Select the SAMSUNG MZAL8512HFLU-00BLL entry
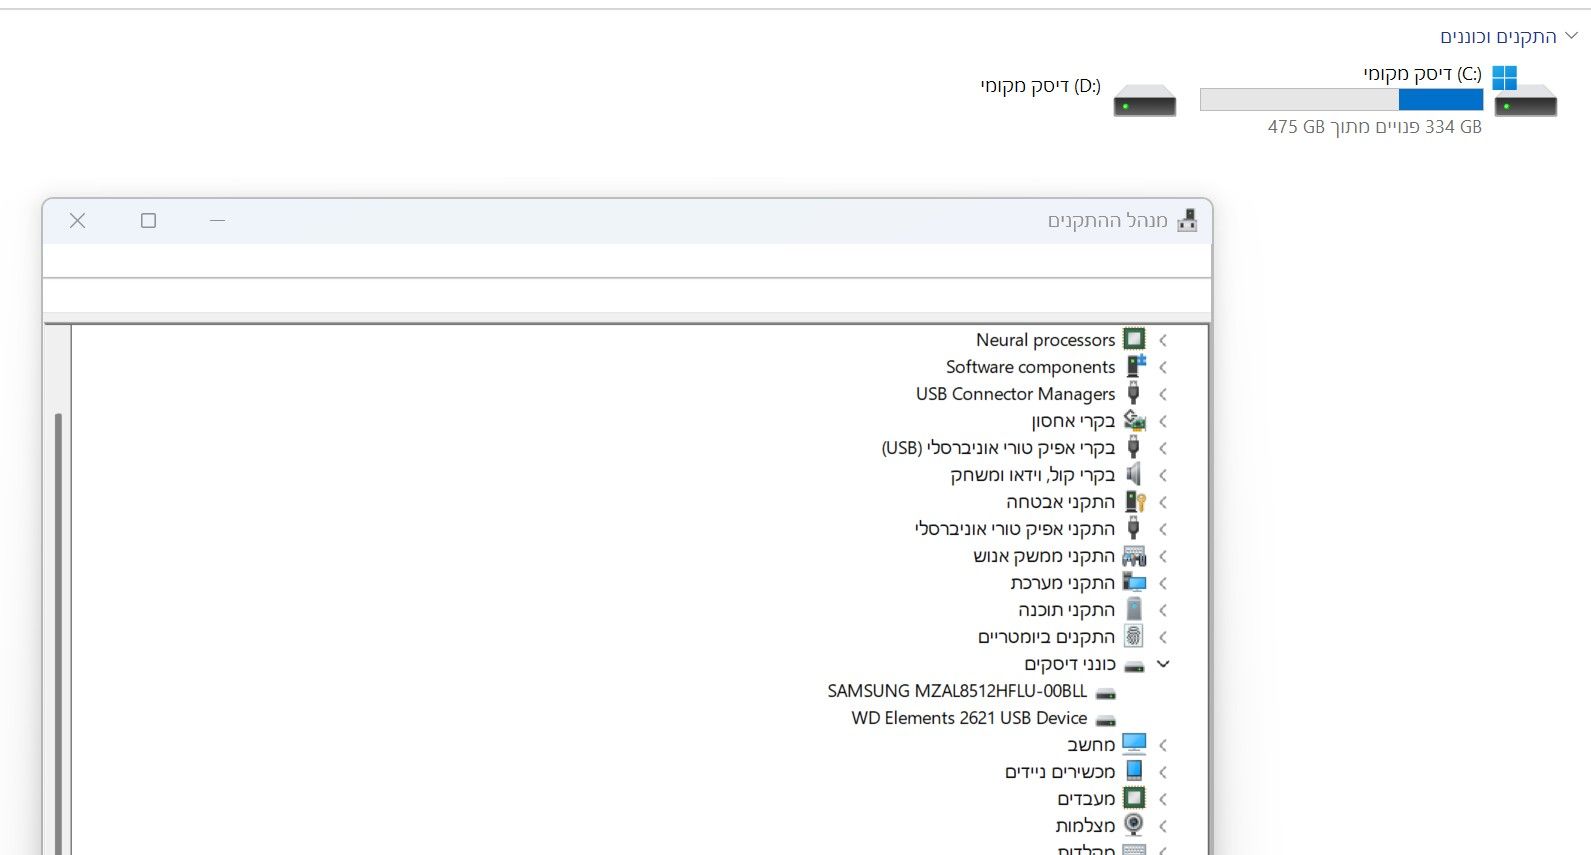The image size is (1591, 855). click(957, 691)
